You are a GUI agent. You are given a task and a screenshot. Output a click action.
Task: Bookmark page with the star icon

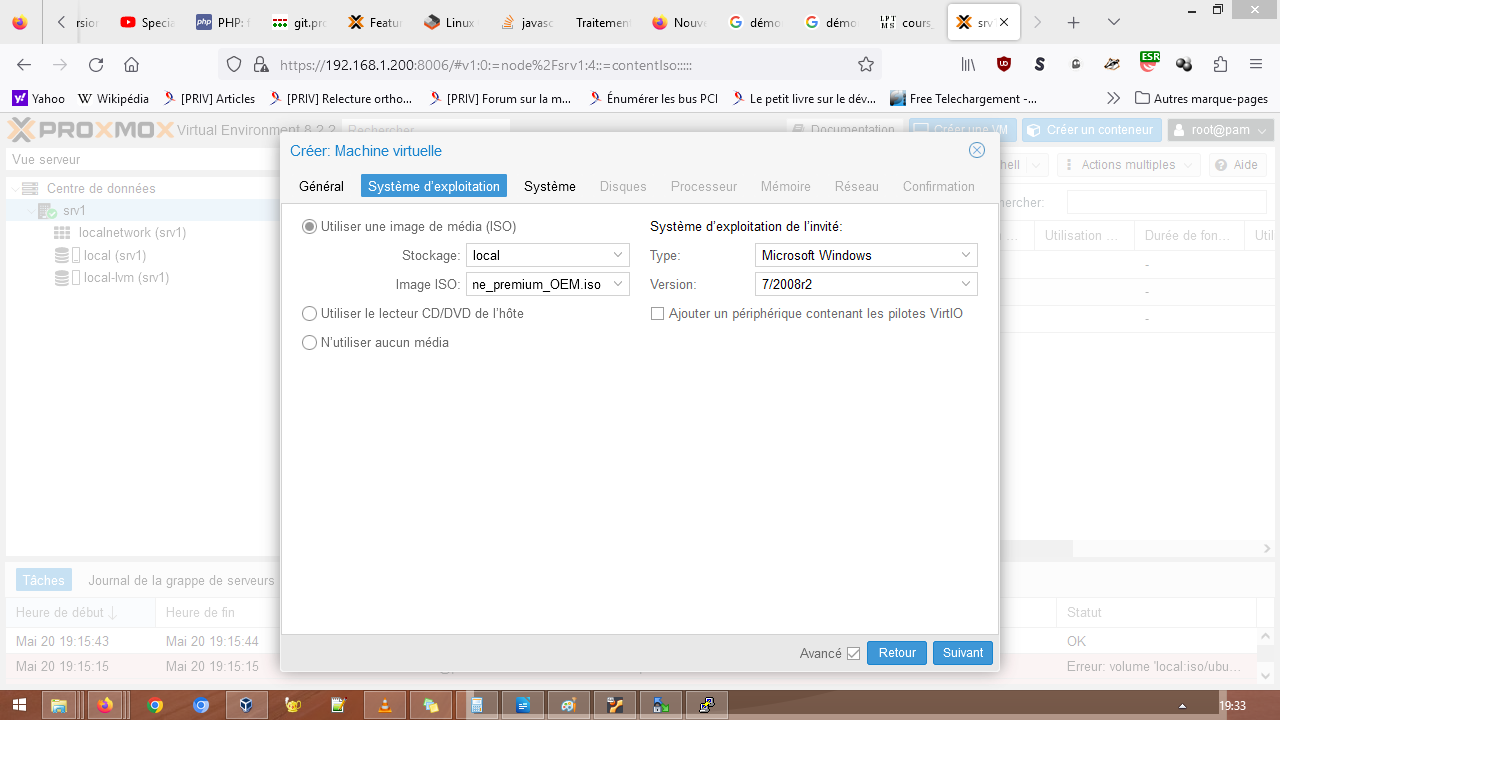pyautogui.click(x=866, y=65)
